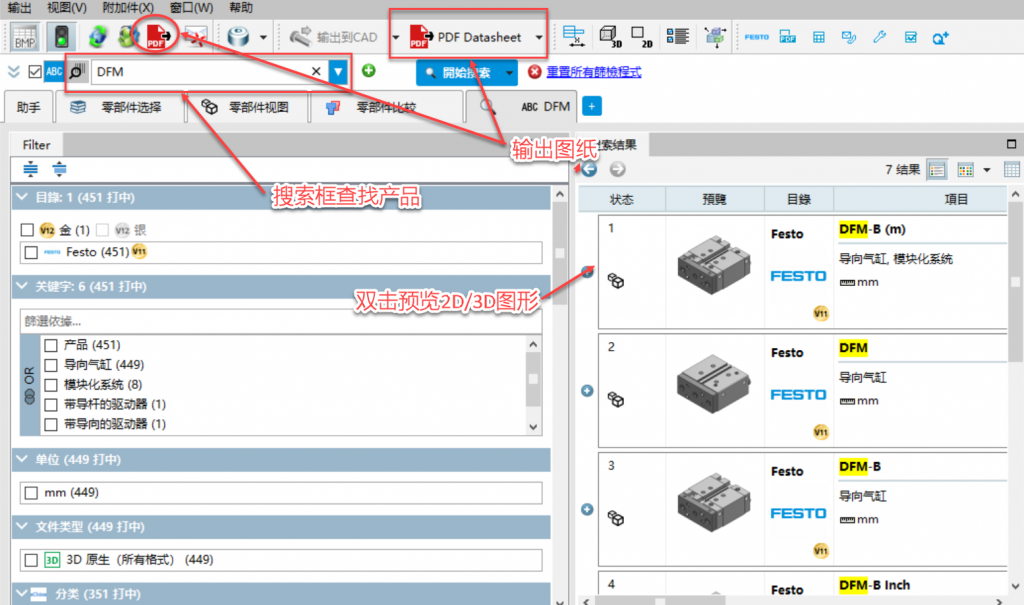Check the 产品 (451) keyword checkbox

pyautogui.click(x=50, y=345)
